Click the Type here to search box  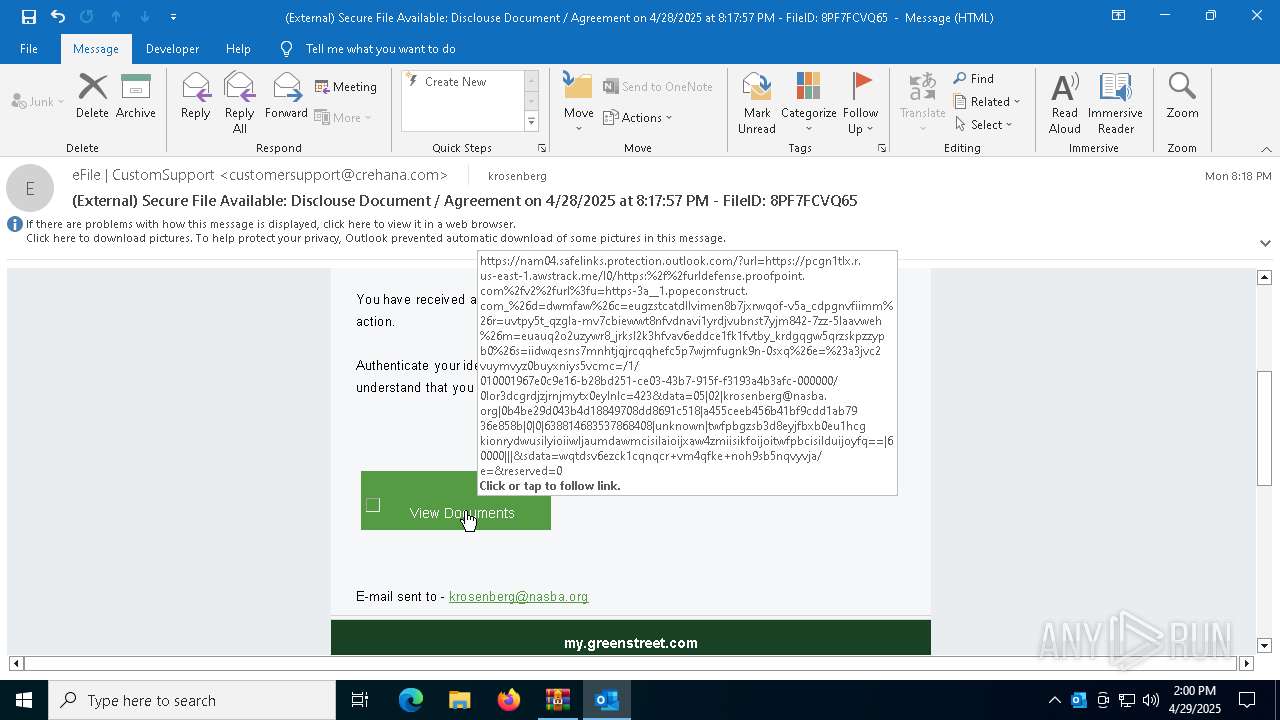192,700
